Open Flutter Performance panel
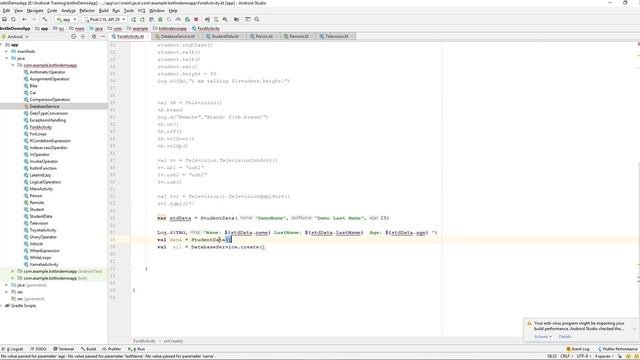 click(x=617, y=349)
